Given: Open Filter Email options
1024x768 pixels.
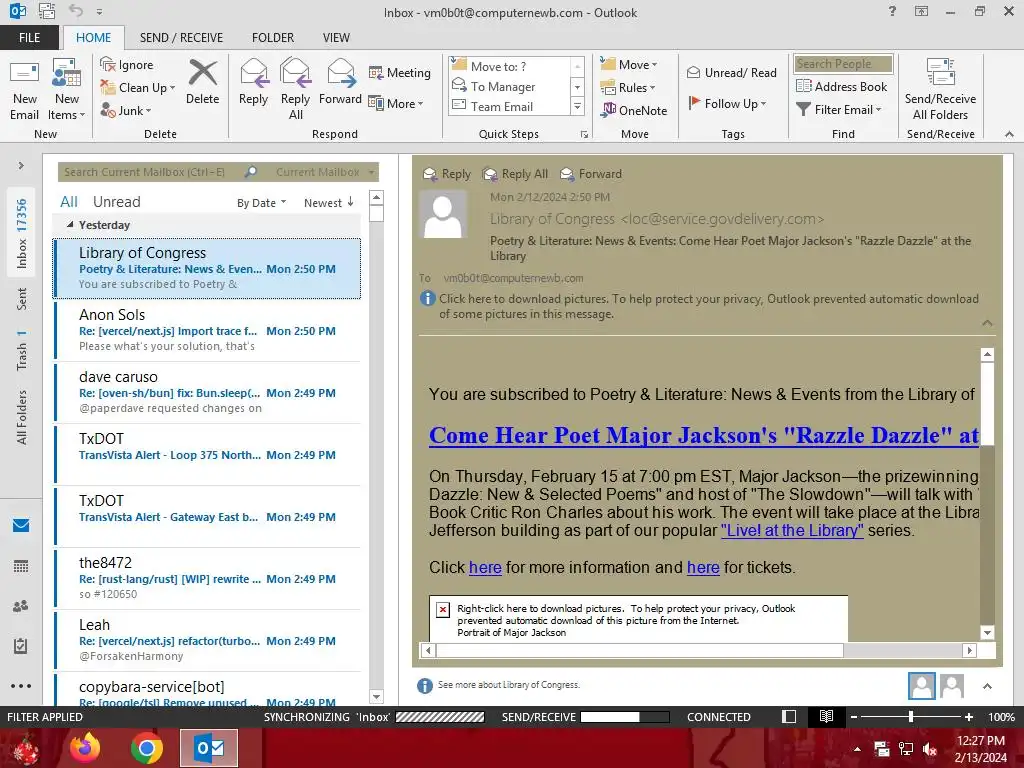Looking at the screenshot, I should click(x=839, y=110).
